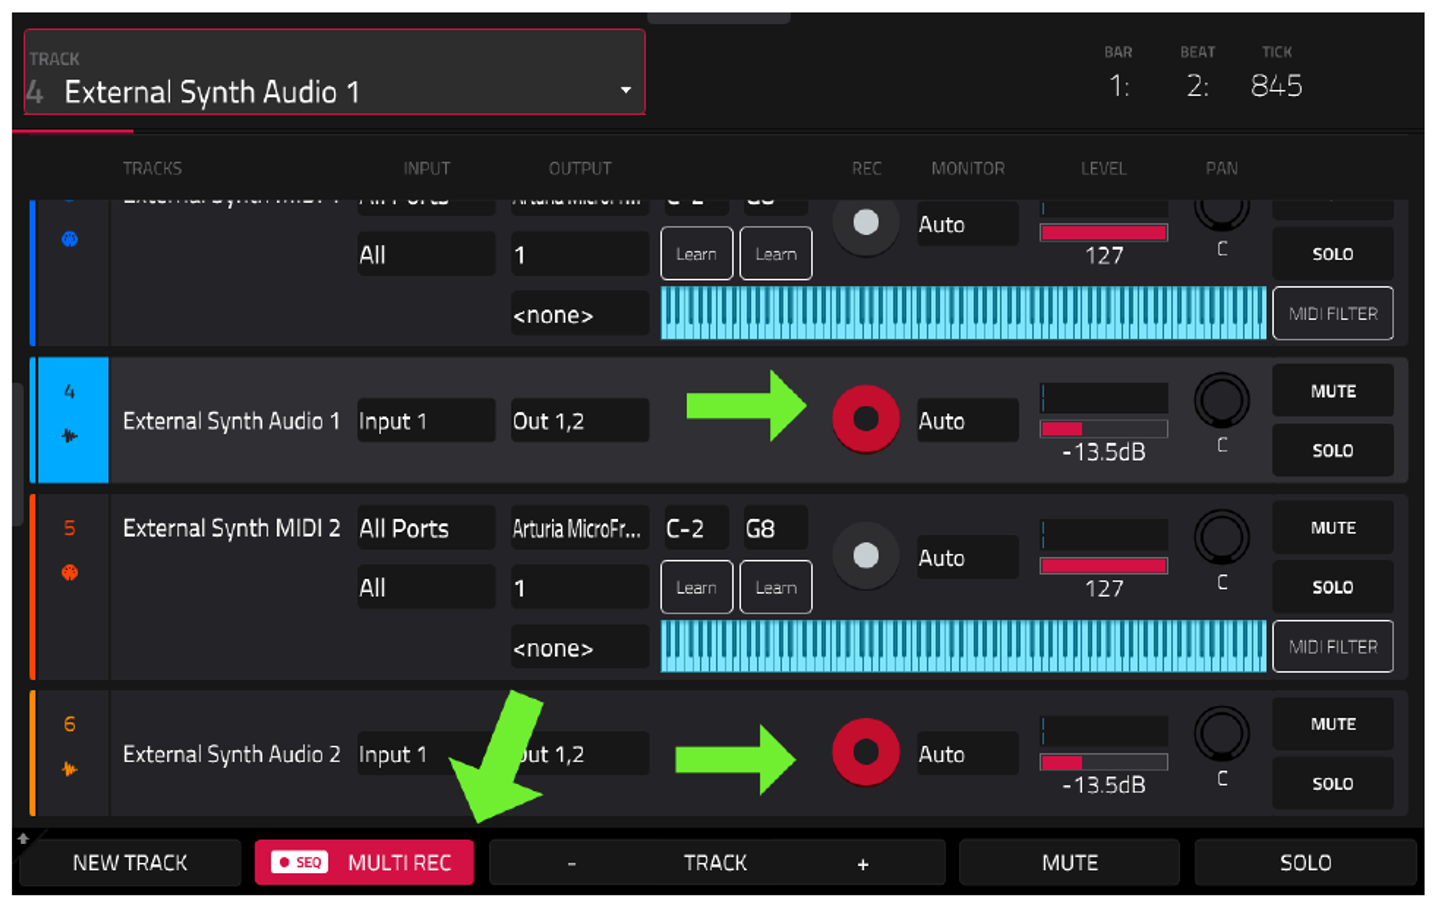Click the C-2 low note field on MIDI 2

click(x=696, y=528)
